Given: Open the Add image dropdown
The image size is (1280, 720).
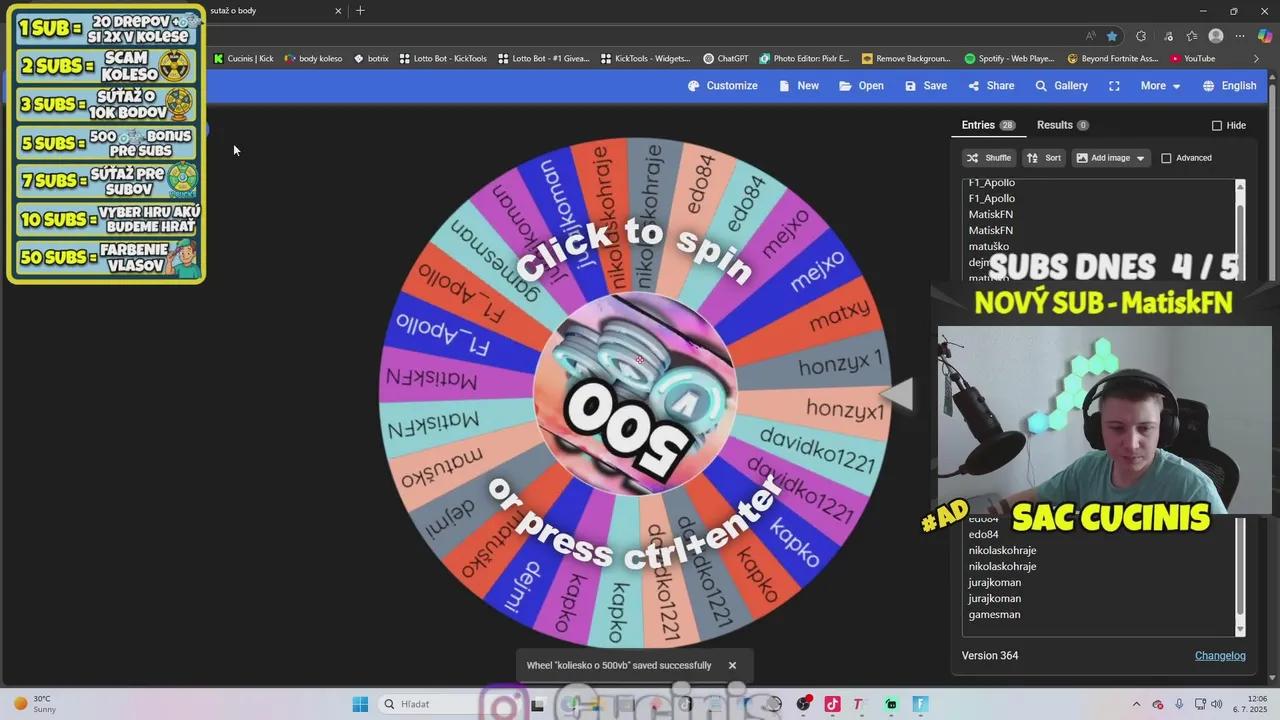Looking at the screenshot, I should (1110, 158).
